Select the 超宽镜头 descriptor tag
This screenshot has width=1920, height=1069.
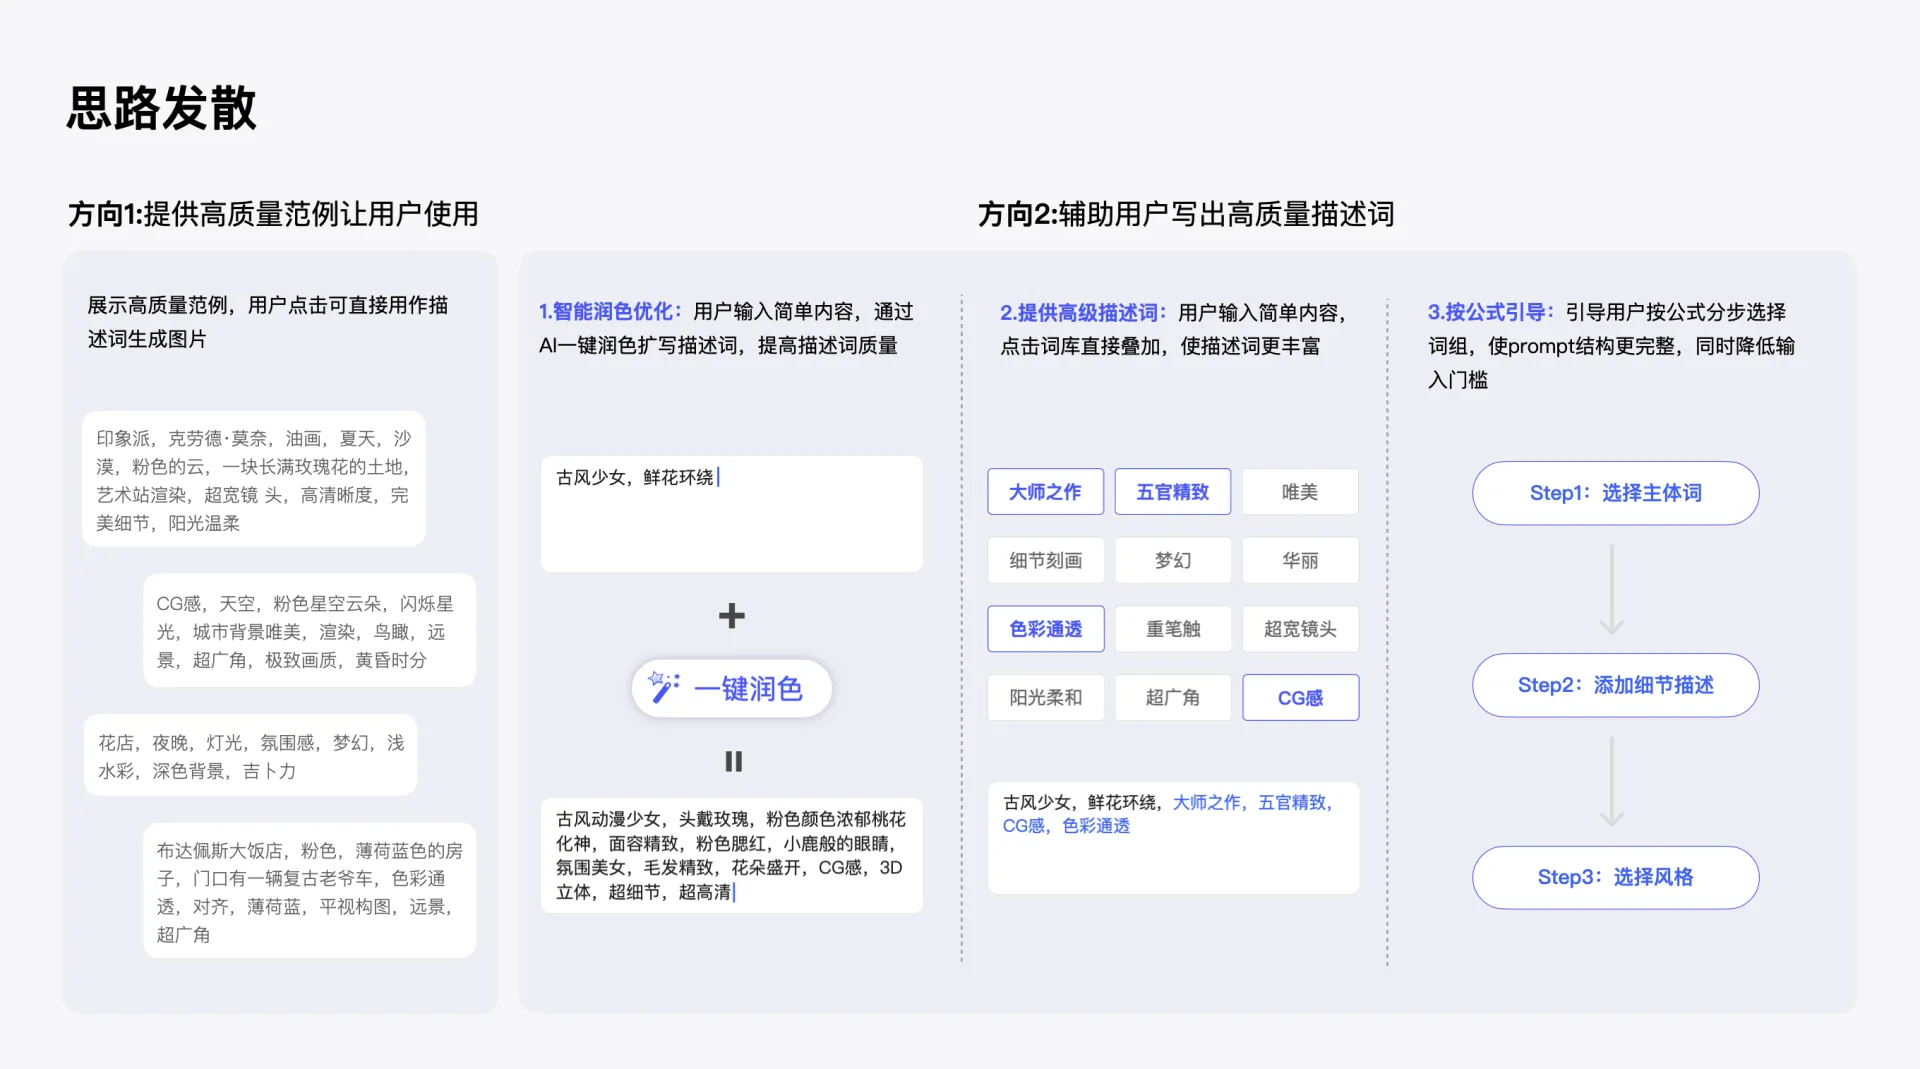[1300, 628]
